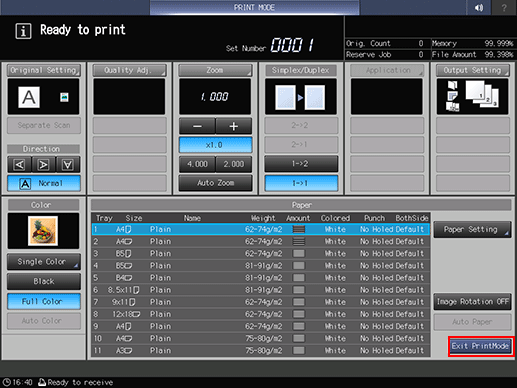Screen dimensions: 517x388
Task: Exit print mode
Action: coord(480,346)
